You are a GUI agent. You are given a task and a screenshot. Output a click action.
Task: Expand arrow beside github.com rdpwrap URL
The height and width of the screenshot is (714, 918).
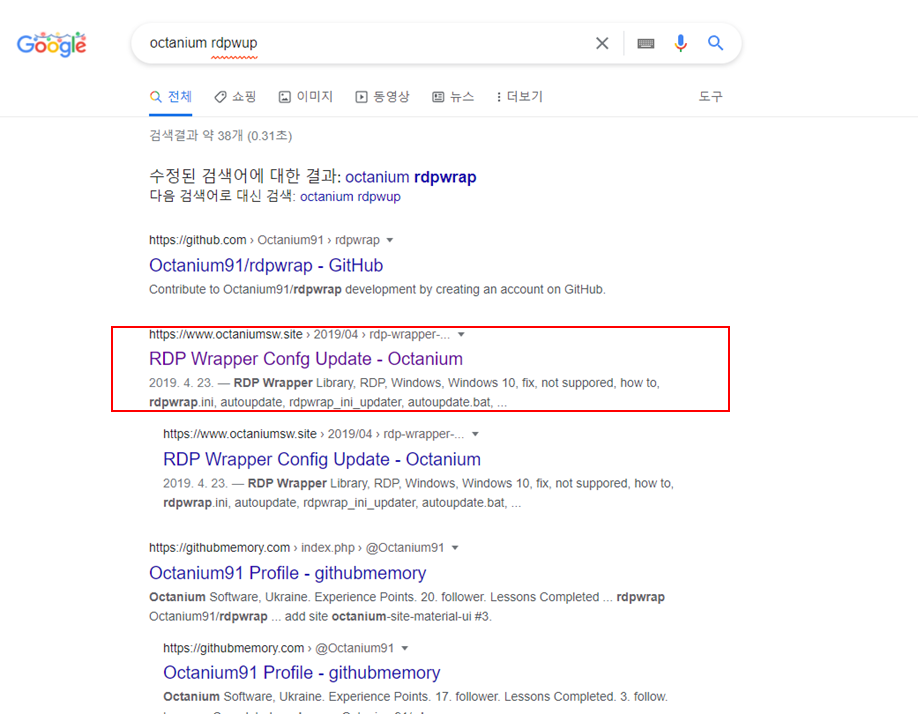[x=390, y=240]
